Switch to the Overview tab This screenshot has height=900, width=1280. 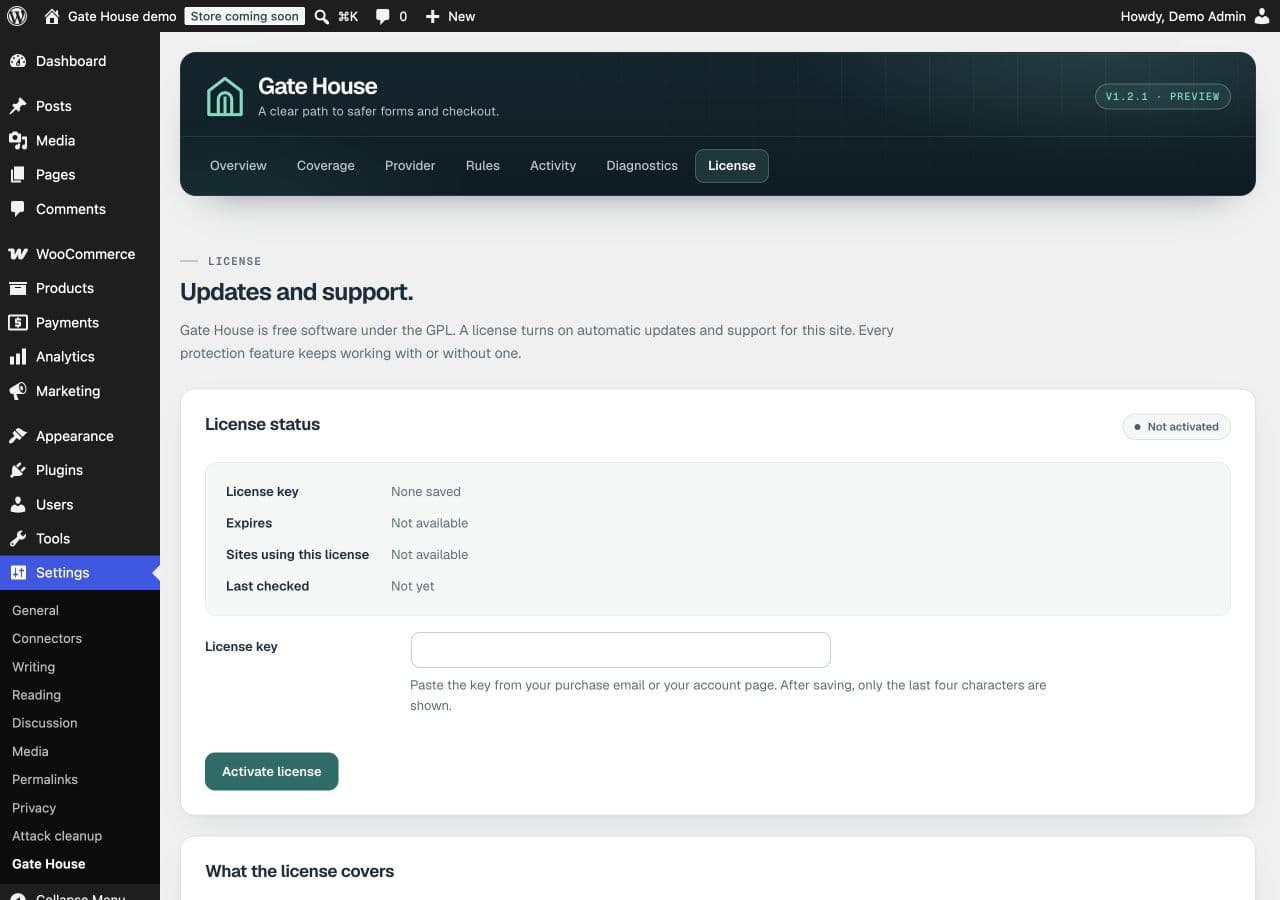pos(238,166)
